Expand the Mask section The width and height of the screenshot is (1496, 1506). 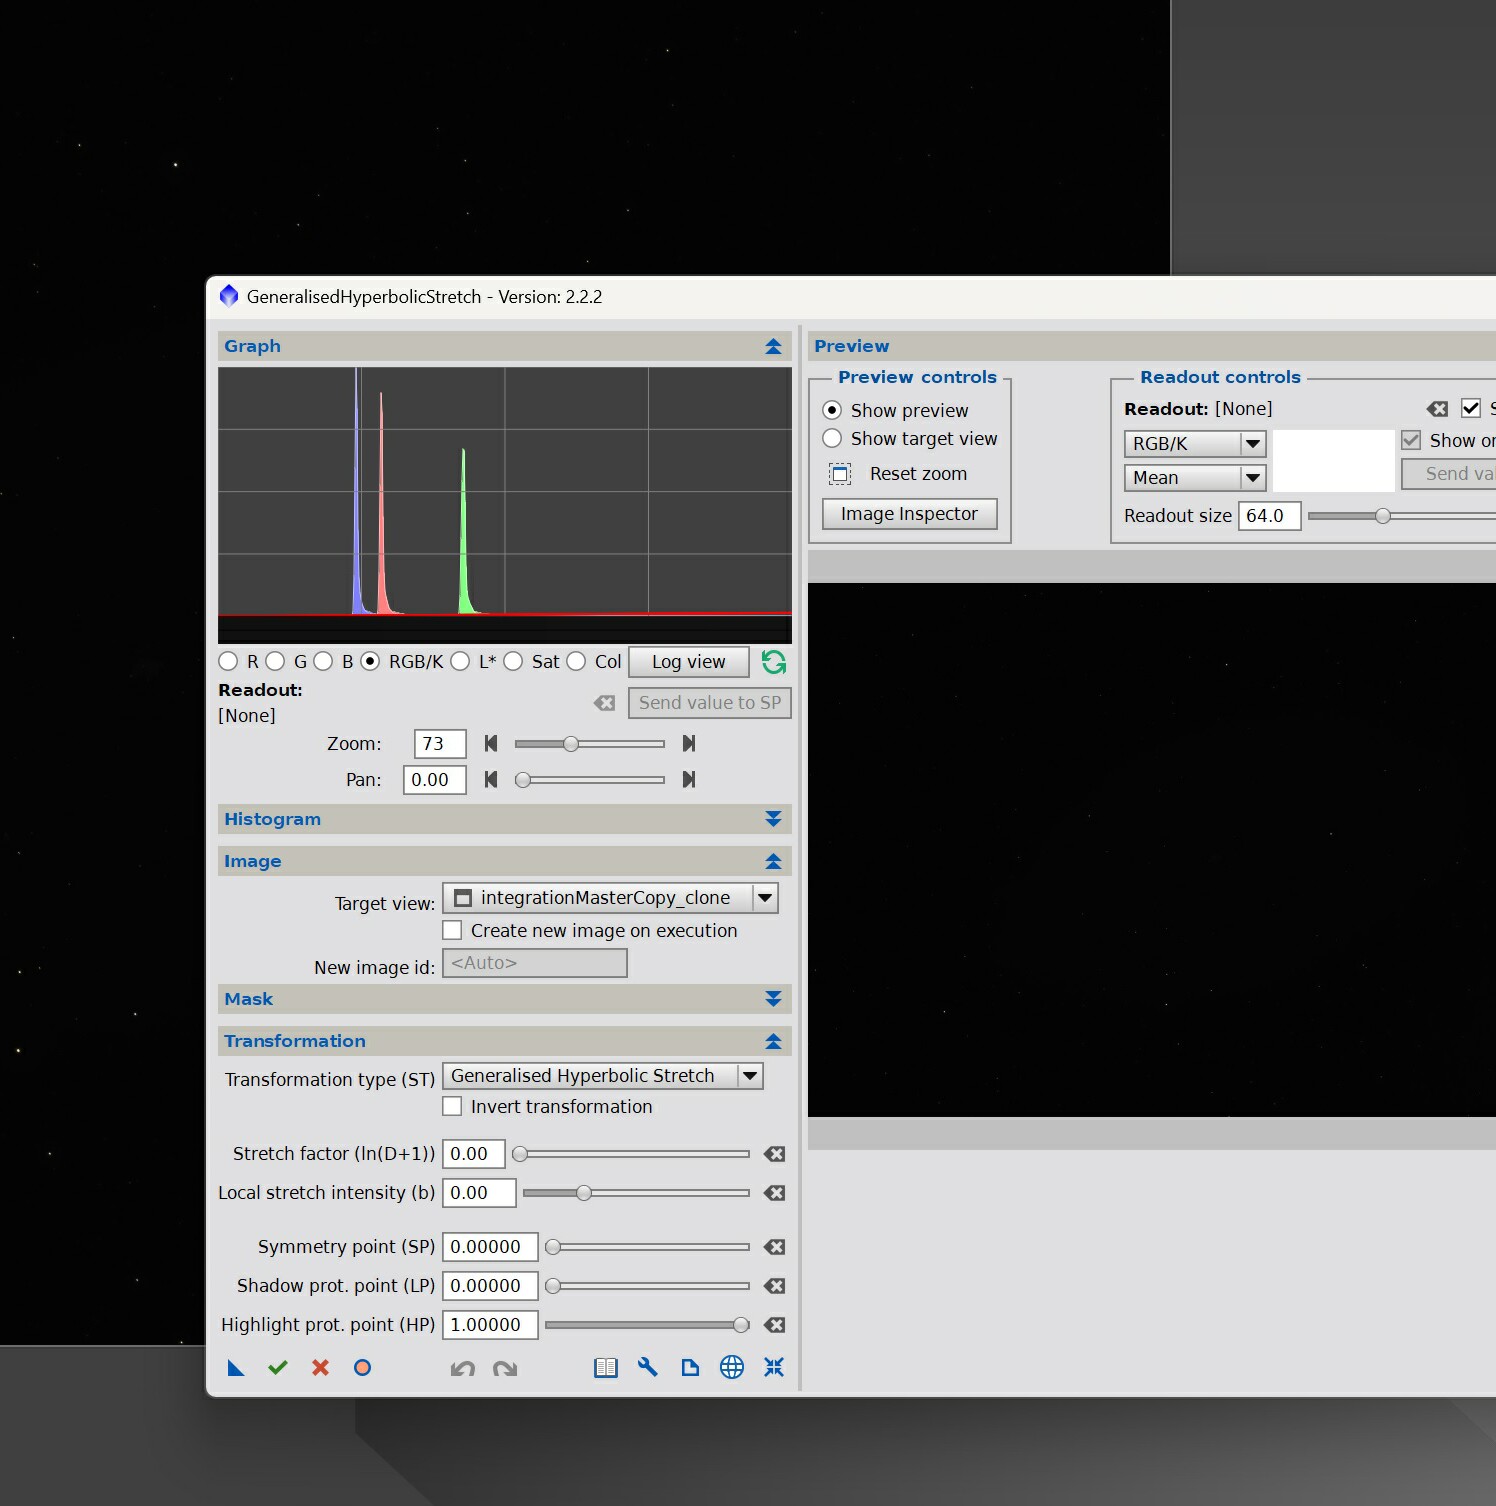pos(773,999)
